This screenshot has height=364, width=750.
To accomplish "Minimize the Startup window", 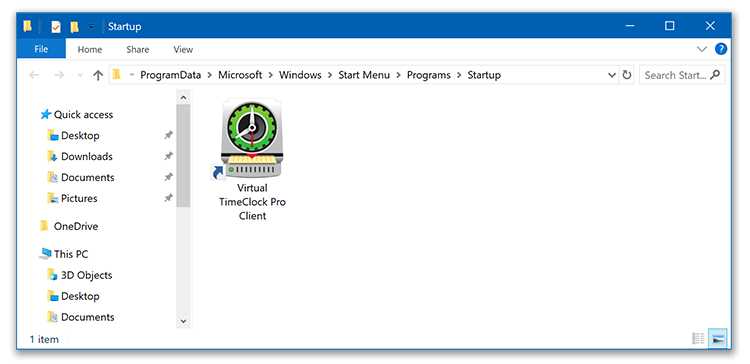I will coord(630,26).
